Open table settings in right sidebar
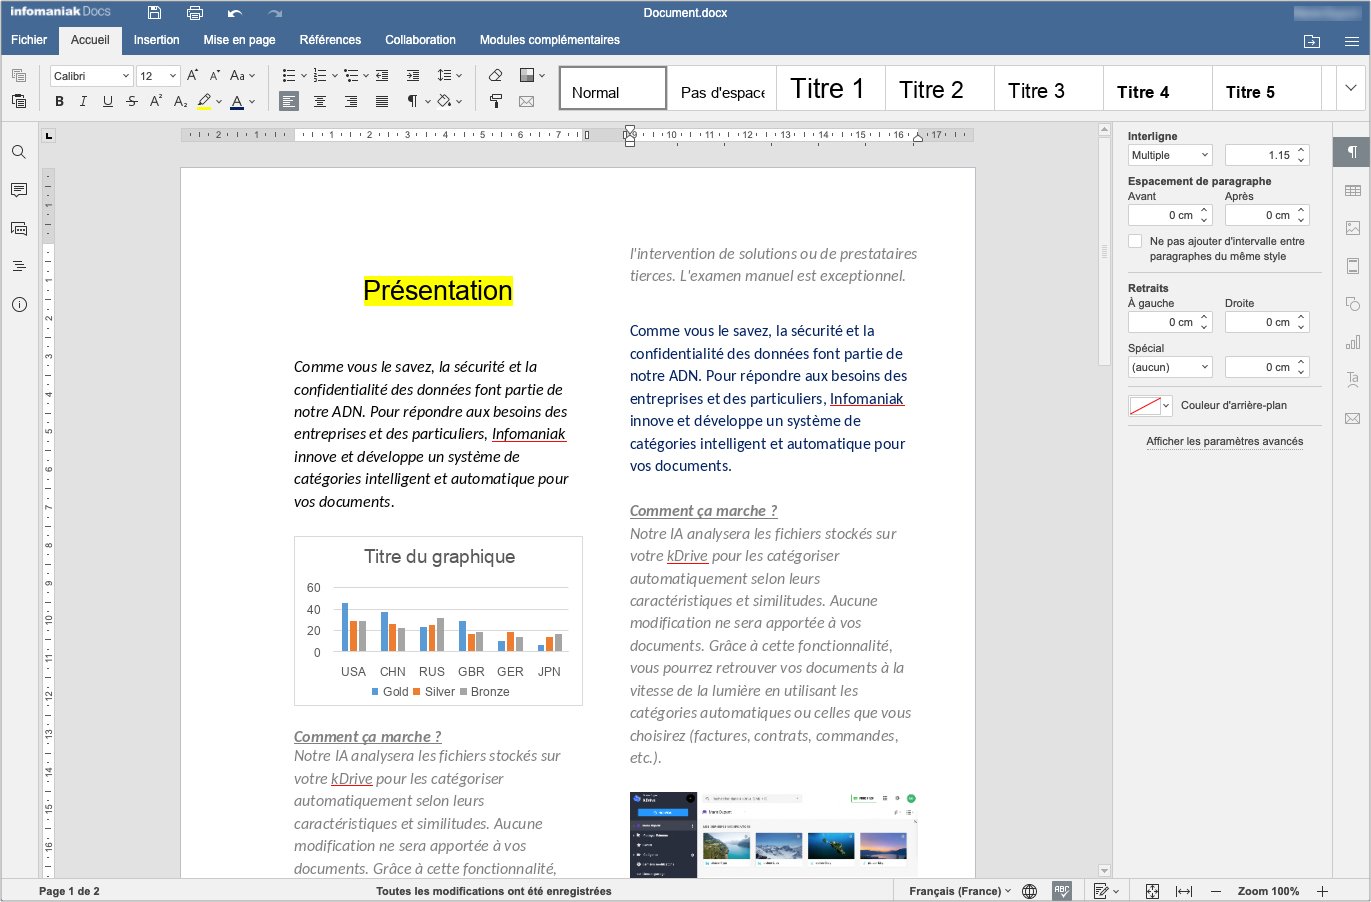The image size is (1371, 902). (x=1353, y=190)
